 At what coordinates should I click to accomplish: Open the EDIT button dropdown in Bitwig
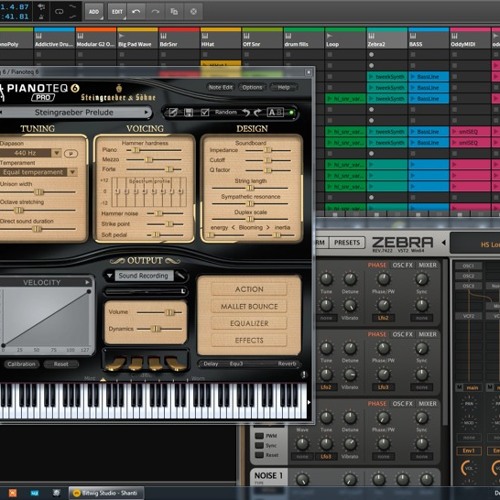tap(117, 12)
